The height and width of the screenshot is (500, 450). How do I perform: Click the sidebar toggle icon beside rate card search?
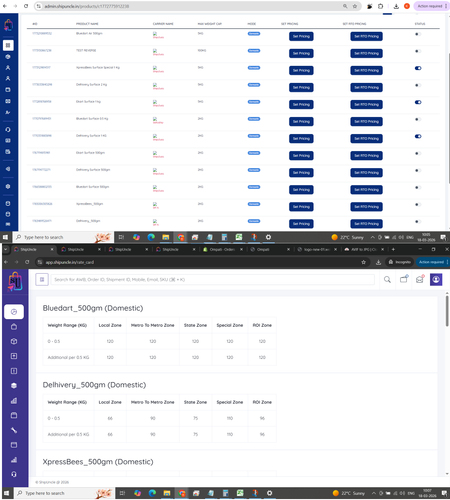(42, 280)
